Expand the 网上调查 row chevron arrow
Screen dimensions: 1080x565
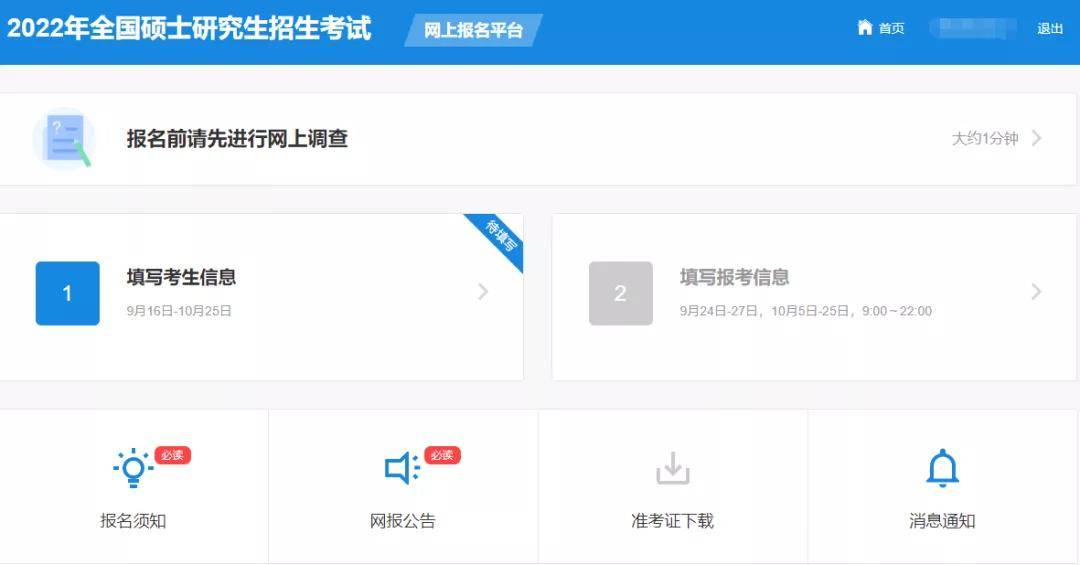coord(1037,138)
